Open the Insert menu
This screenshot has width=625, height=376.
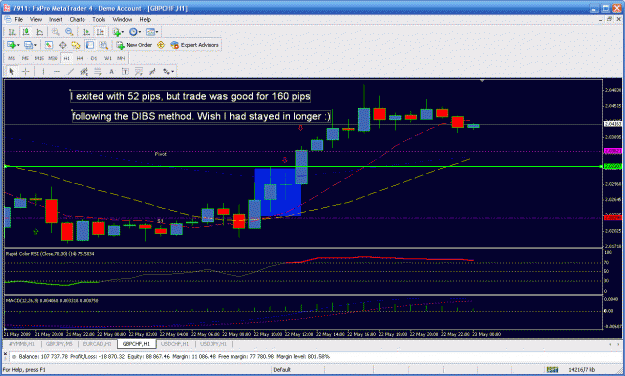click(x=56, y=20)
